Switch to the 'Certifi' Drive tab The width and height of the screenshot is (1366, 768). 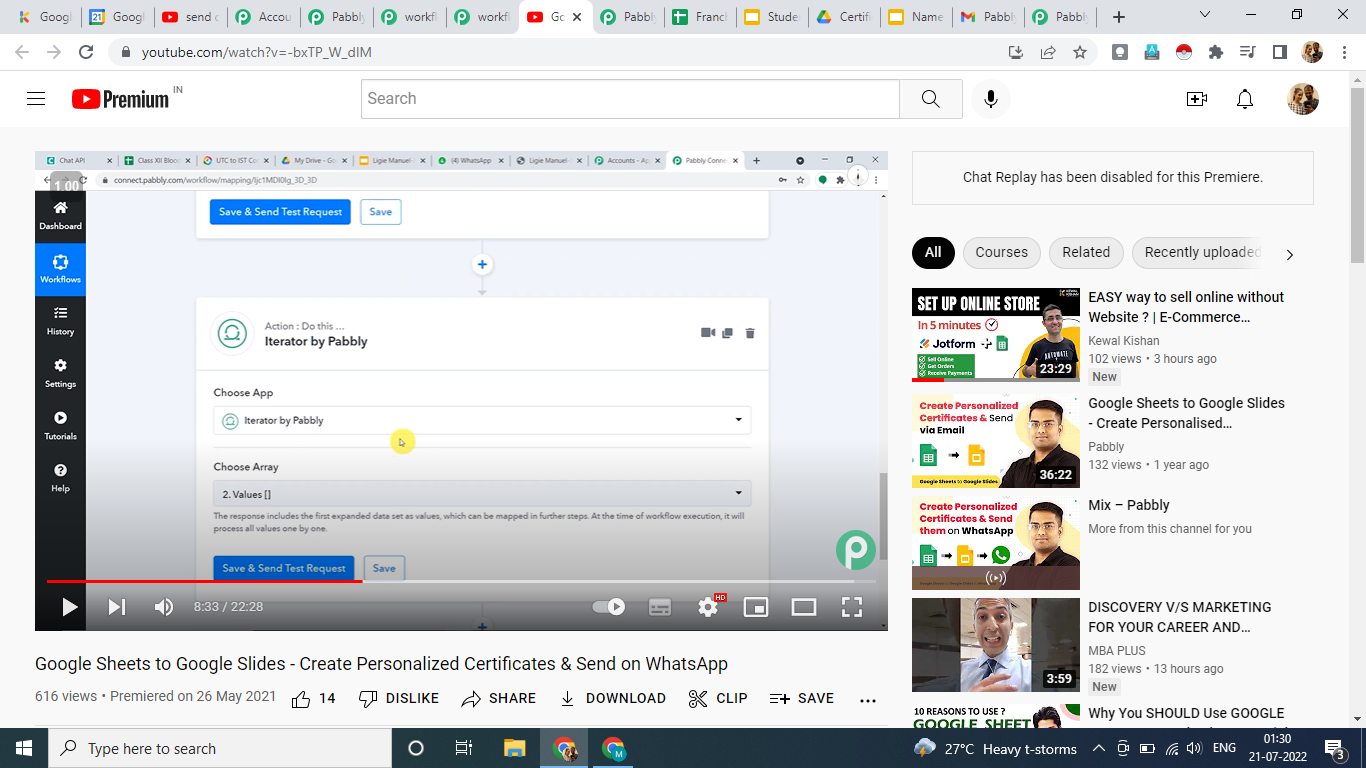click(846, 17)
